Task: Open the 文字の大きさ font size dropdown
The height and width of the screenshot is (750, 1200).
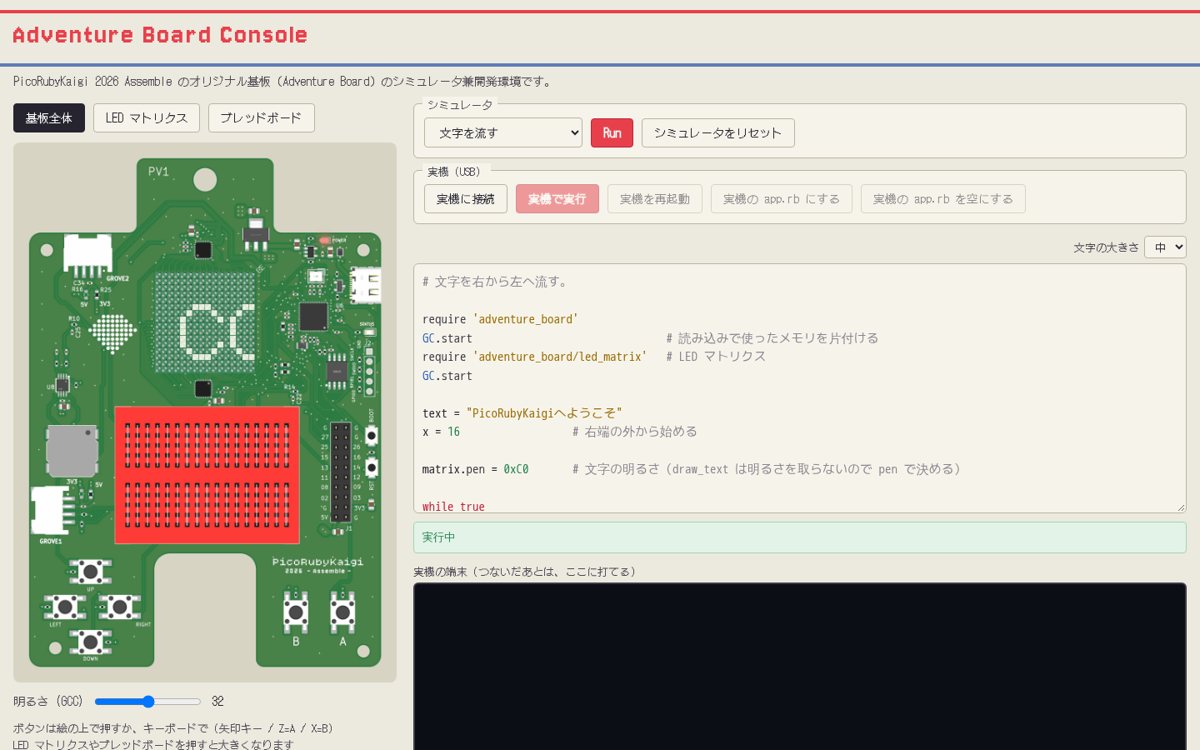Action: tap(1166, 247)
